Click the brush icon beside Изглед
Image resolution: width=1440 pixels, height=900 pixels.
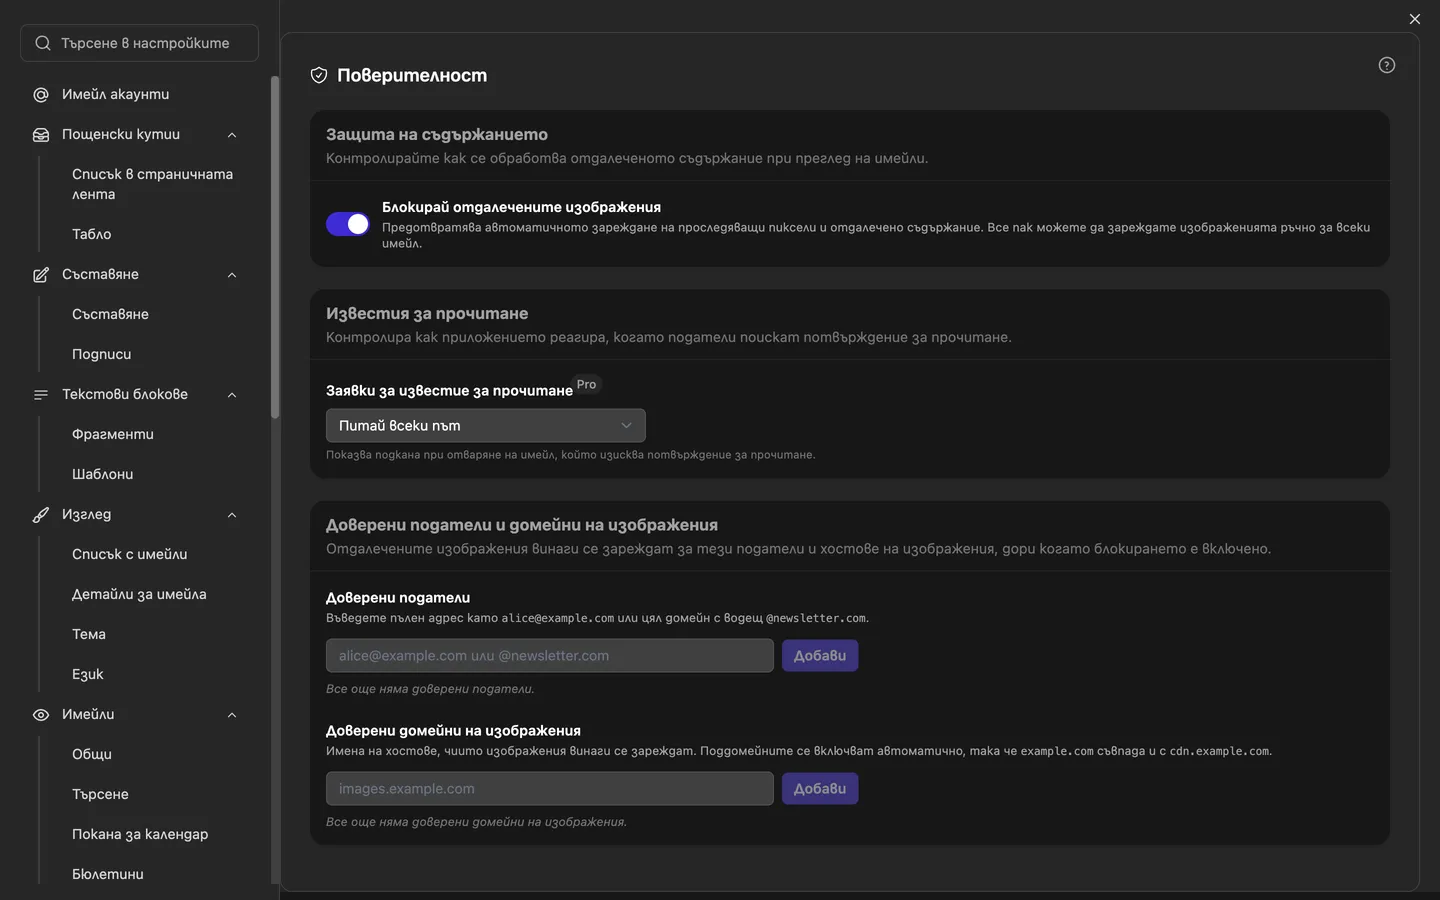coord(41,515)
